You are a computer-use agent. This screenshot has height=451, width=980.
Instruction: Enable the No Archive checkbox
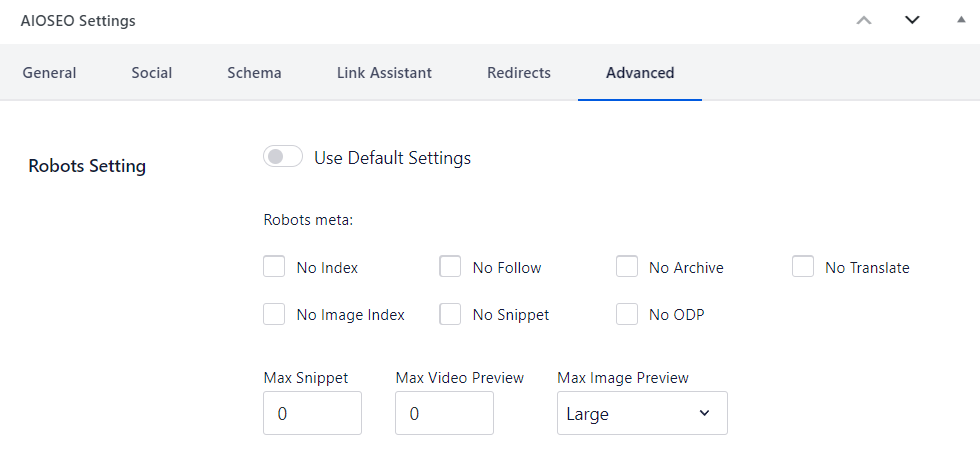627,267
